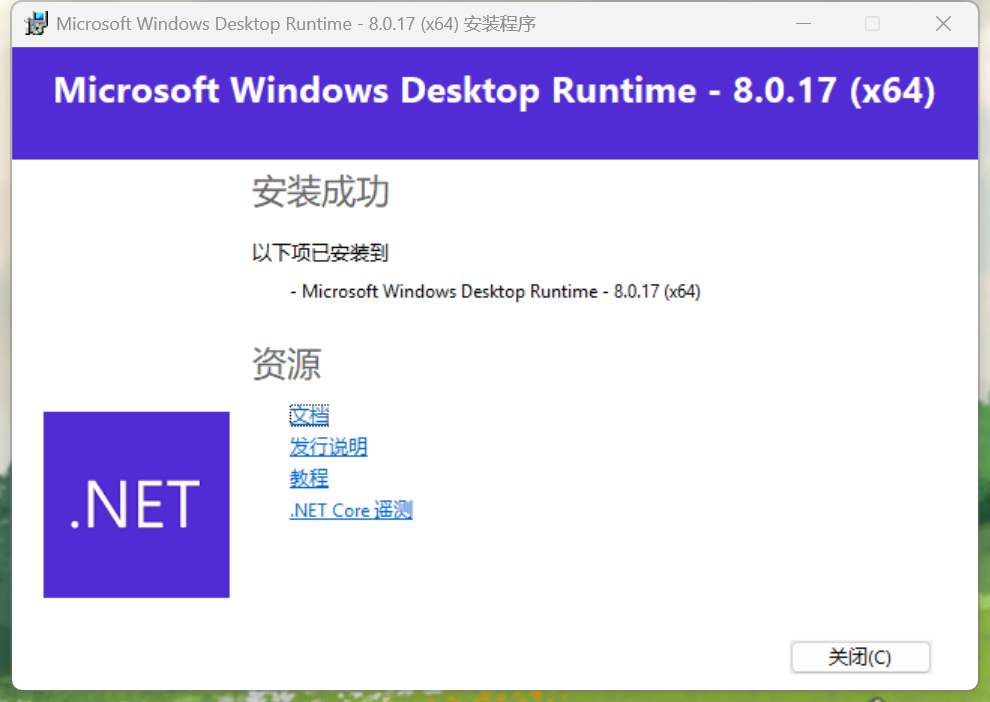Image resolution: width=990 pixels, height=702 pixels.
Task: Click the 关闭(C) button
Action: click(860, 657)
